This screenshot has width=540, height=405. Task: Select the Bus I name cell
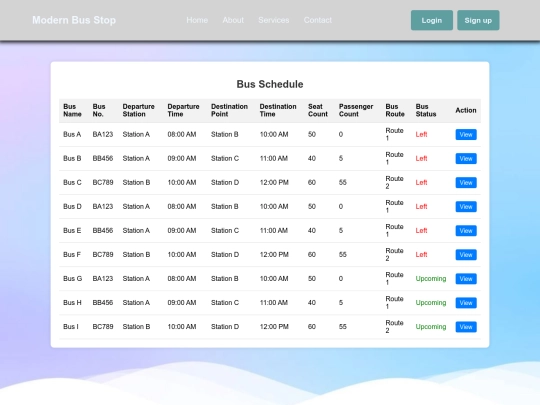click(71, 327)
